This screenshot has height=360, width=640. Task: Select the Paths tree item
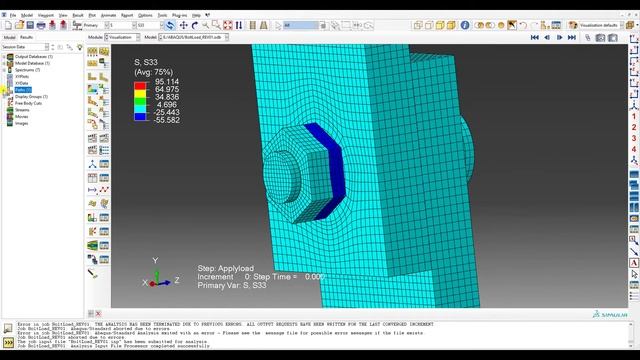click(x=23, y=90)
